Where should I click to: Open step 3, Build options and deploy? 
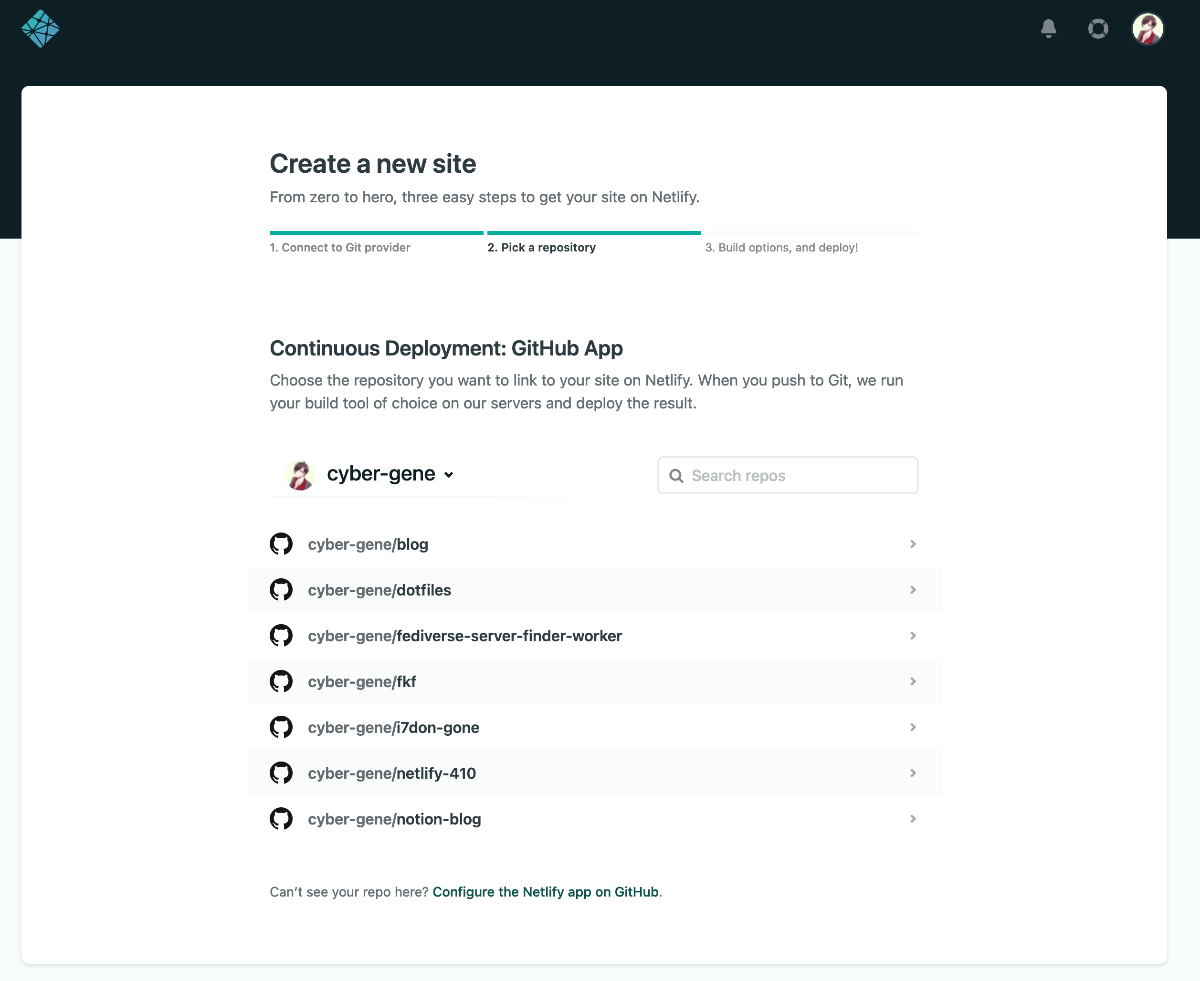(781, 247)
